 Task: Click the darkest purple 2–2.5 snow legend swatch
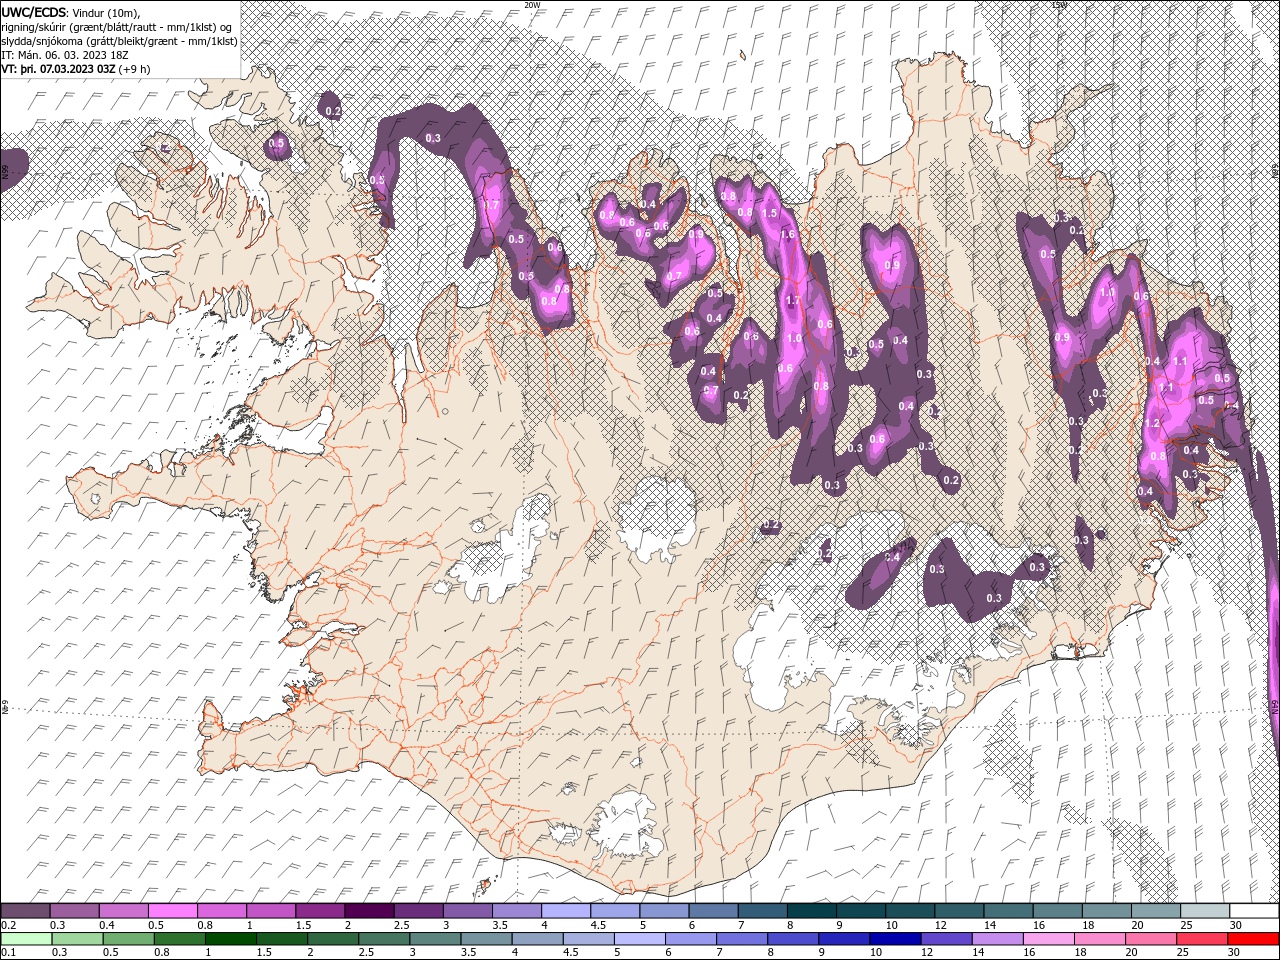click(x=369, y=911)
